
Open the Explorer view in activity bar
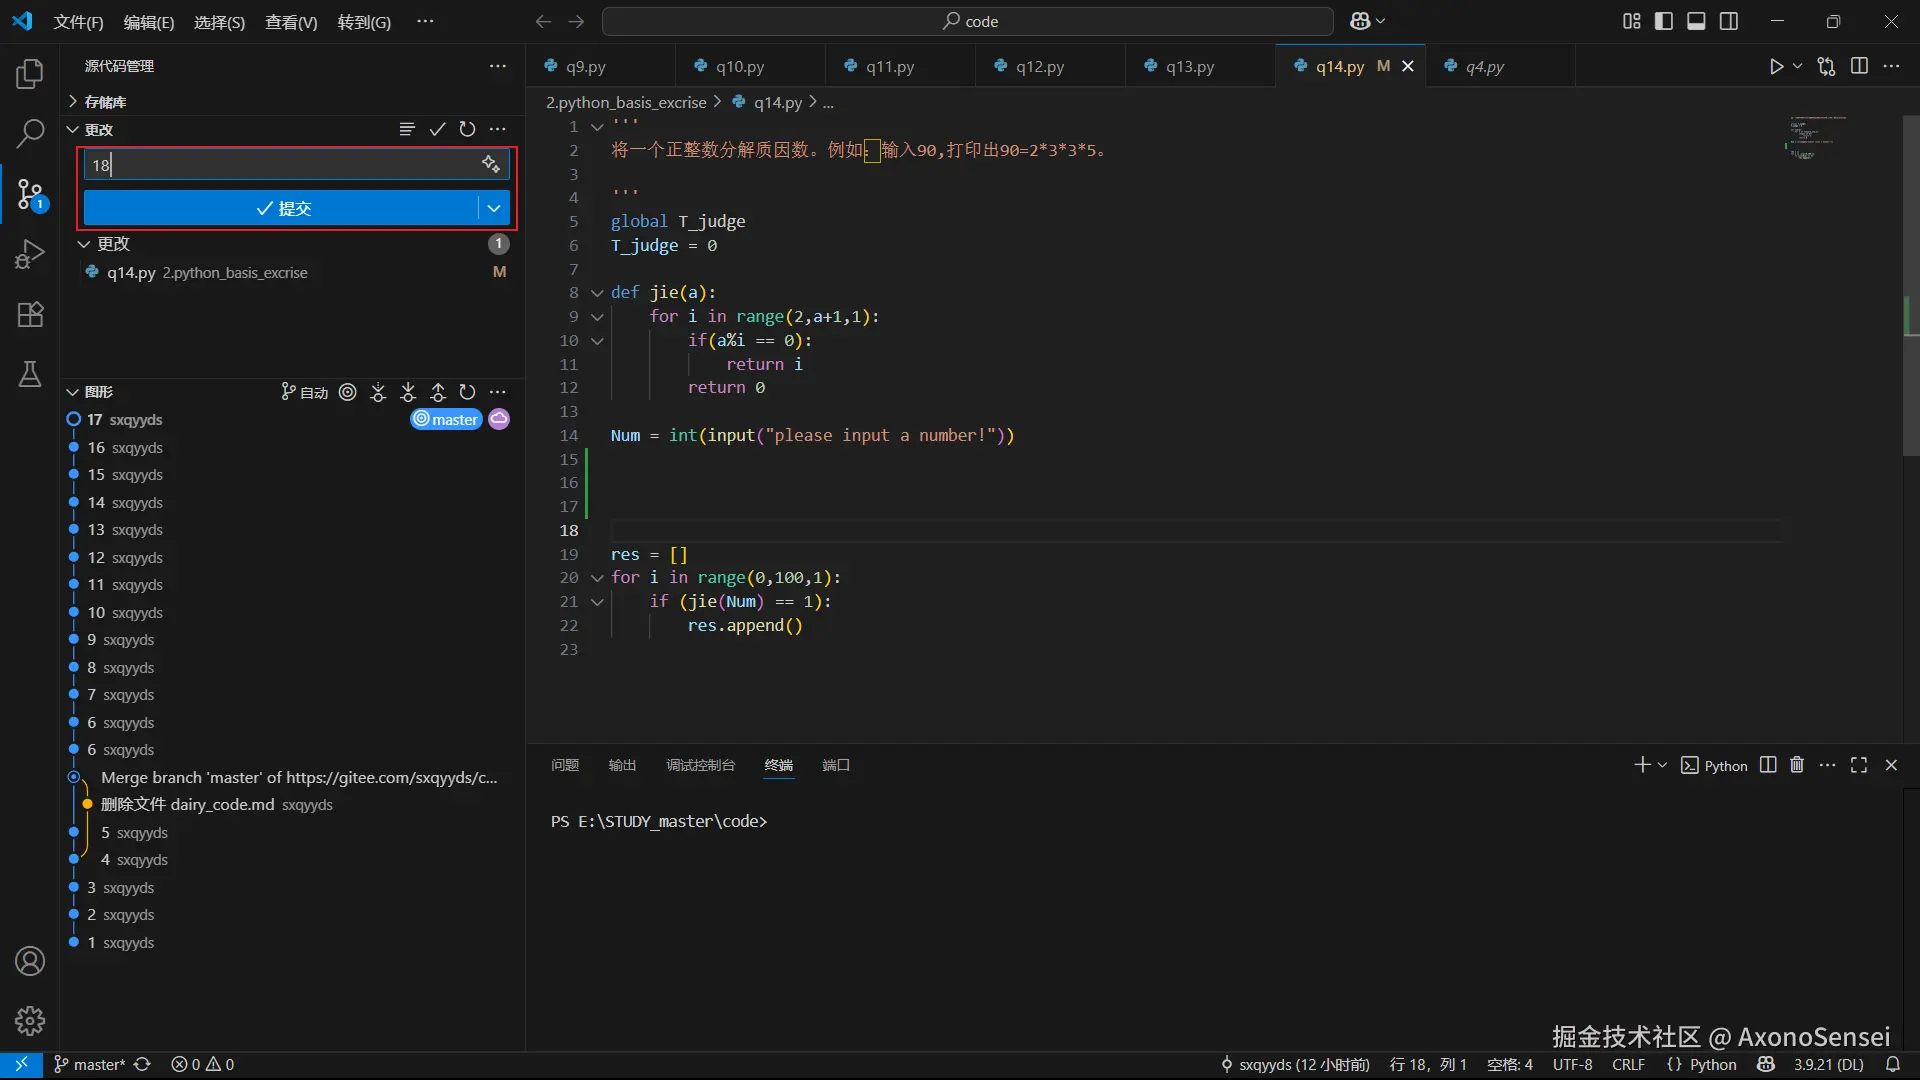coord(30,74)
